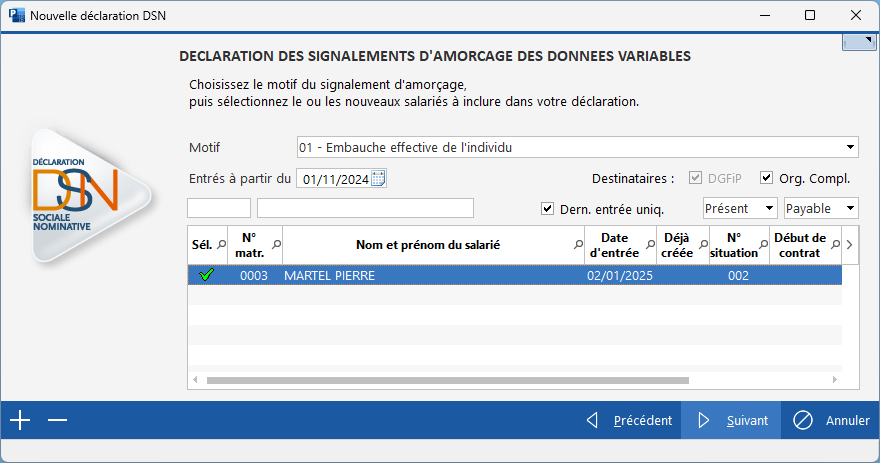This screenshot has height=463, width=880.
Task: Click search icon in Déjà créée column
Action: coord(701,244)
